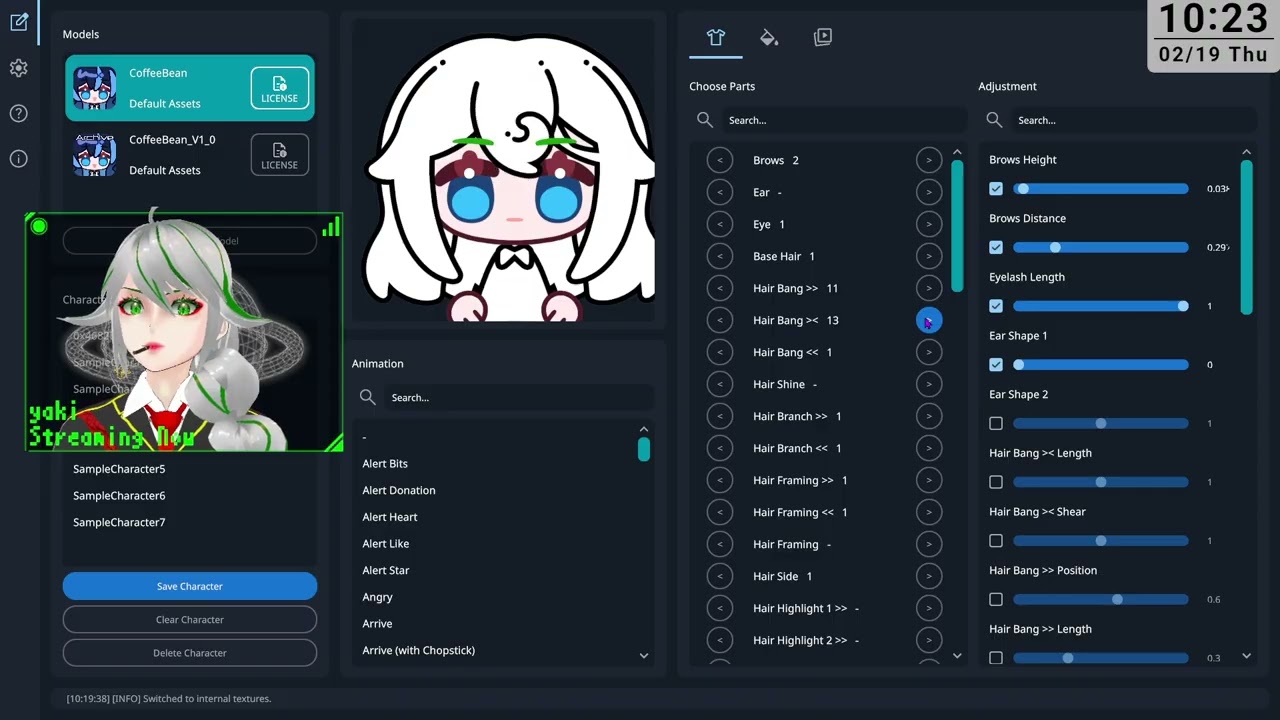1280x720 pixels.
Task: Click the Delete Character button
Action: (190, 653)
